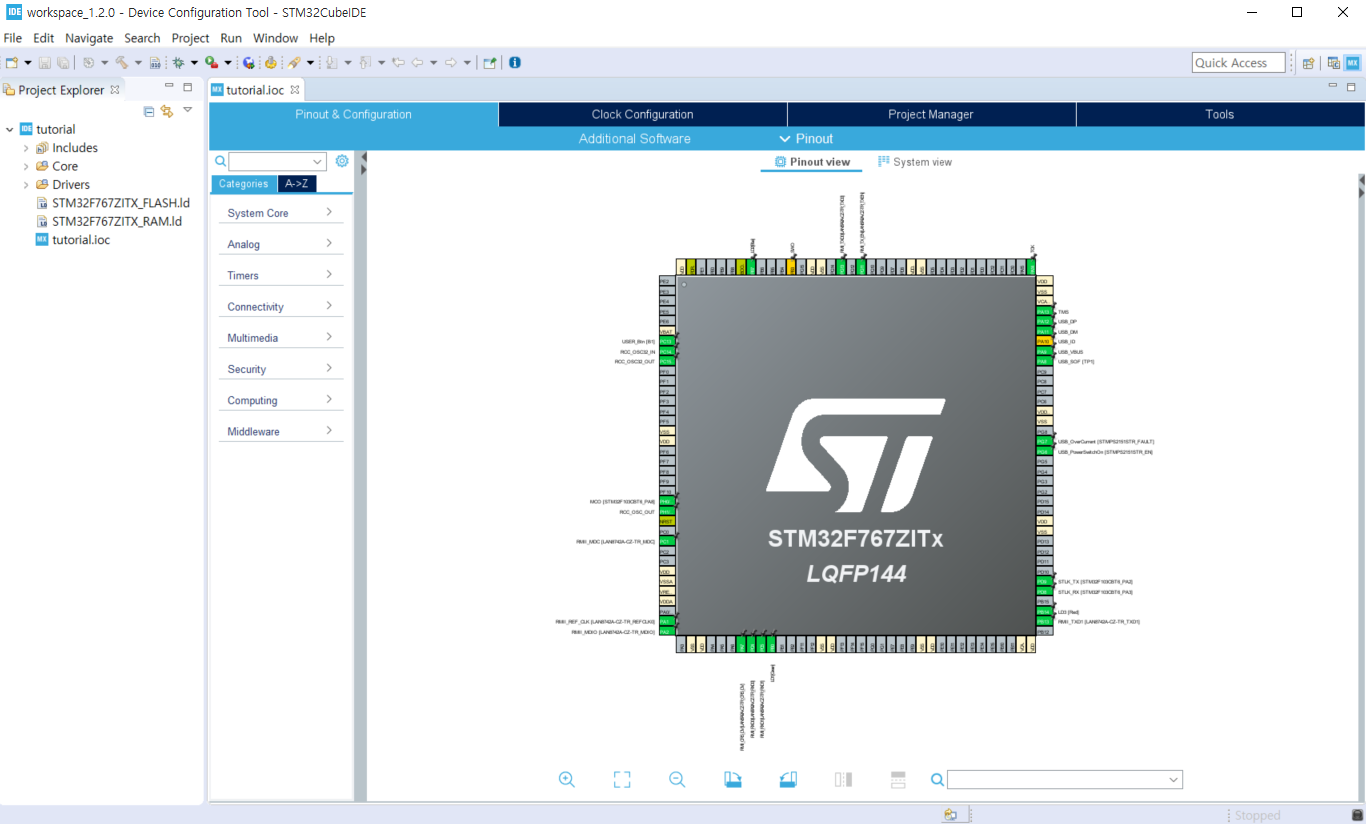Select STM32F767ZITX_FLASH.ld file
The height and width of the screenshot is (824, 1366).
(x=121, y=203)
